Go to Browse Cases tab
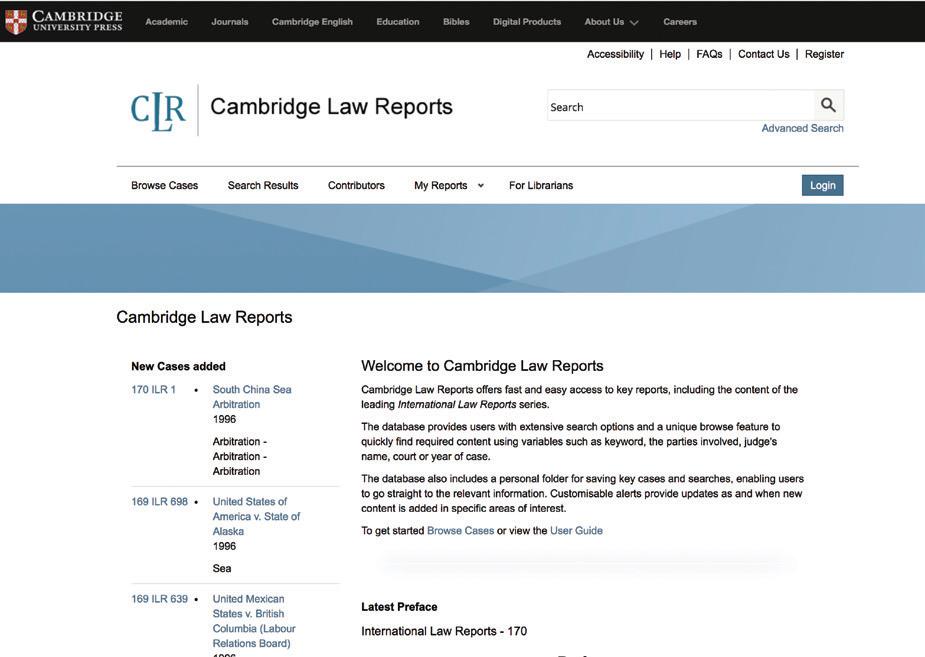Screen dimensions: 925x657 click(165, 185)
